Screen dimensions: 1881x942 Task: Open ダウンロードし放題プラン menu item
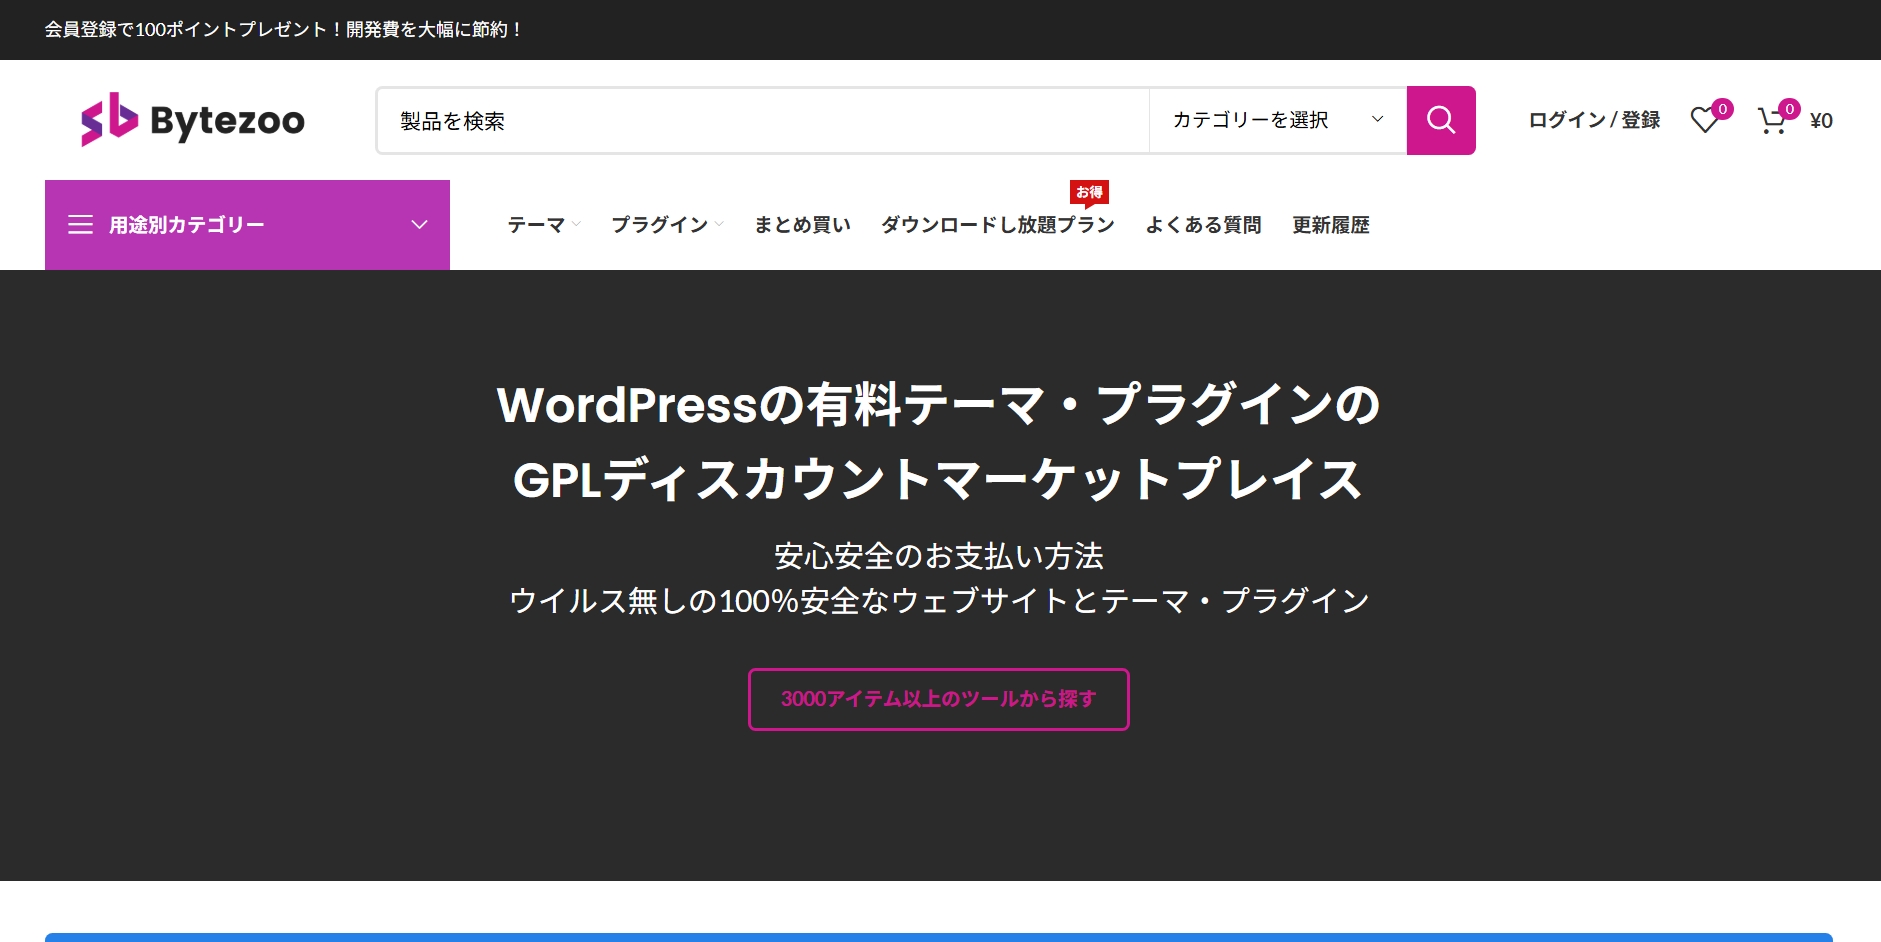click(997, 225)
